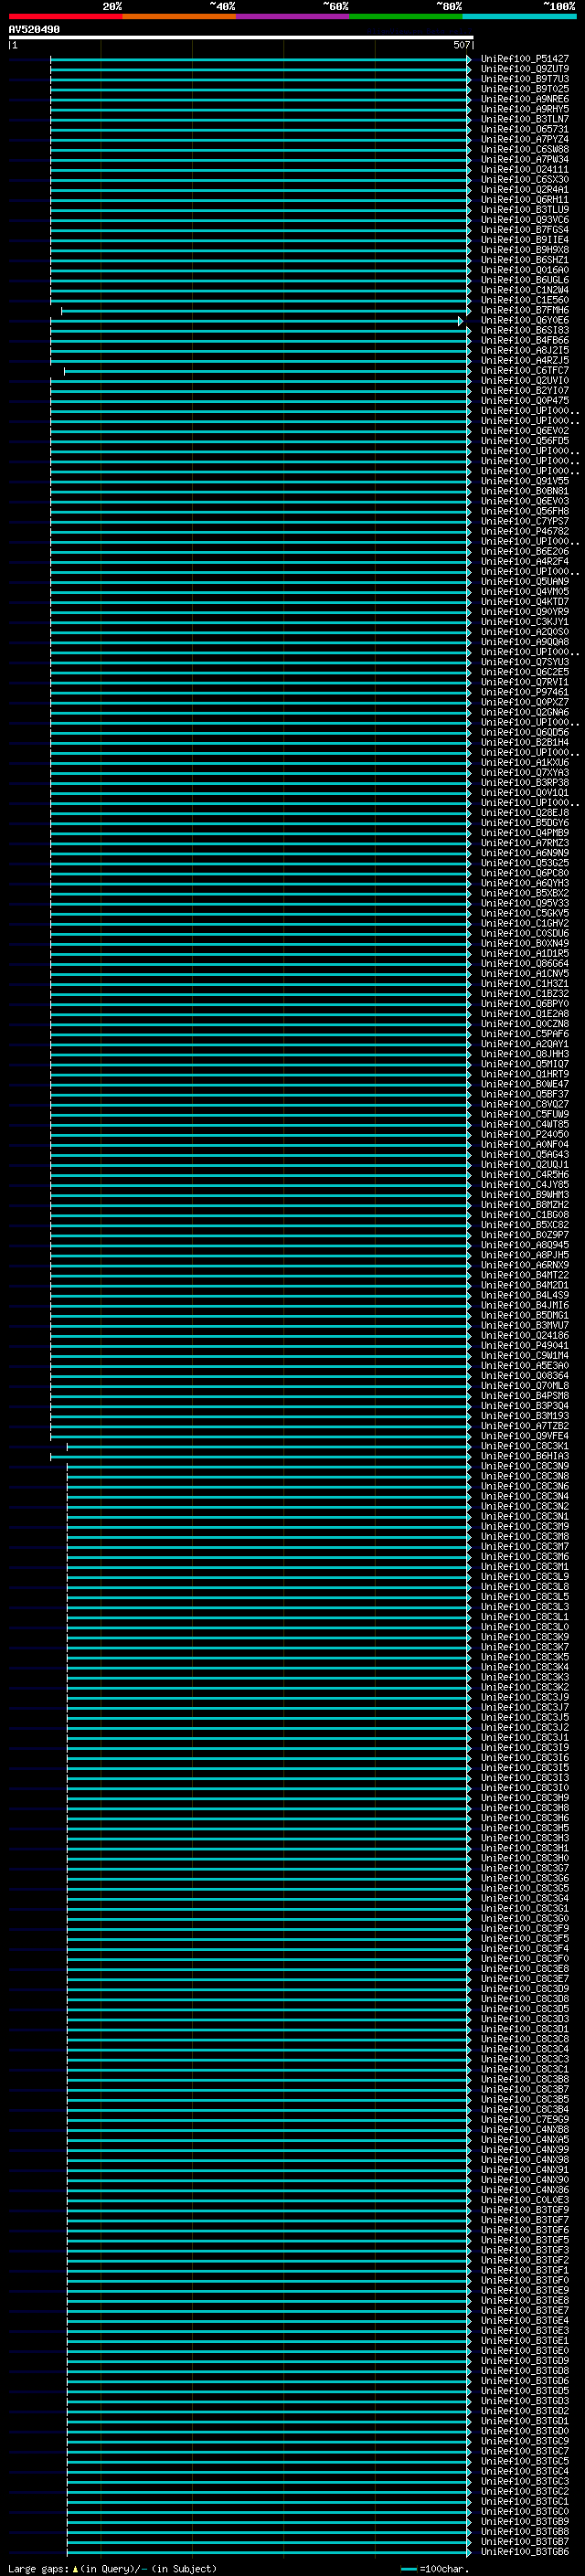Select hit label UniRef100_C0L0E3

[x=525, y=2199]
